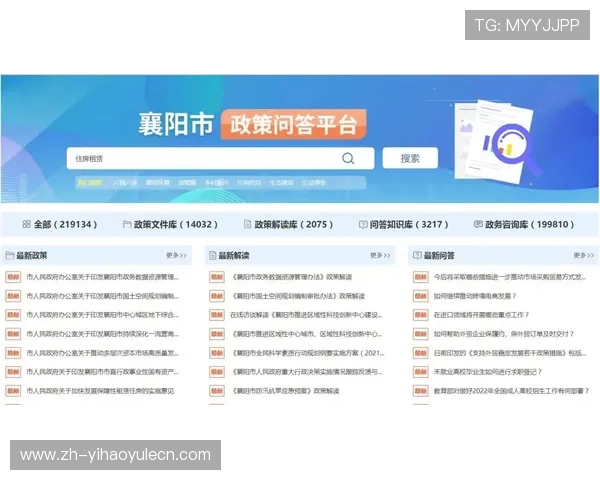Click 最新 badge beside 《襄阳市防汛抗旱应急预案》政策解读
This screenshot has width=600, height=480.
coord(217,391)
